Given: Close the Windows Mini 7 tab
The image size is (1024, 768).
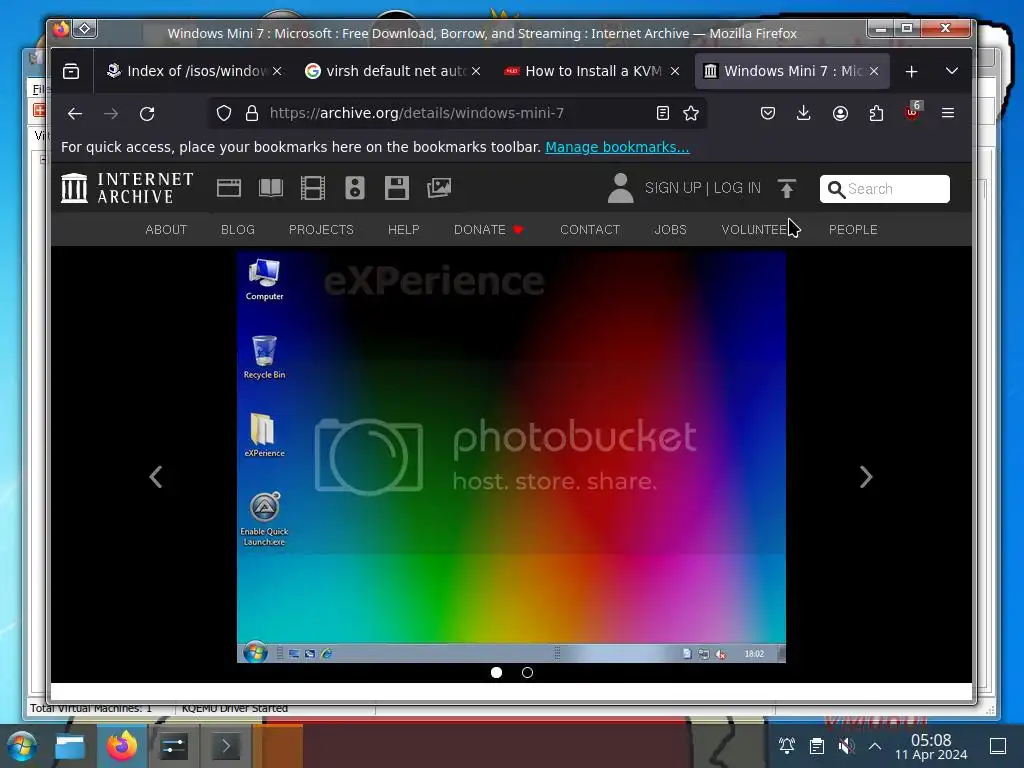Looking at the screenshot, I should point(874,71).
